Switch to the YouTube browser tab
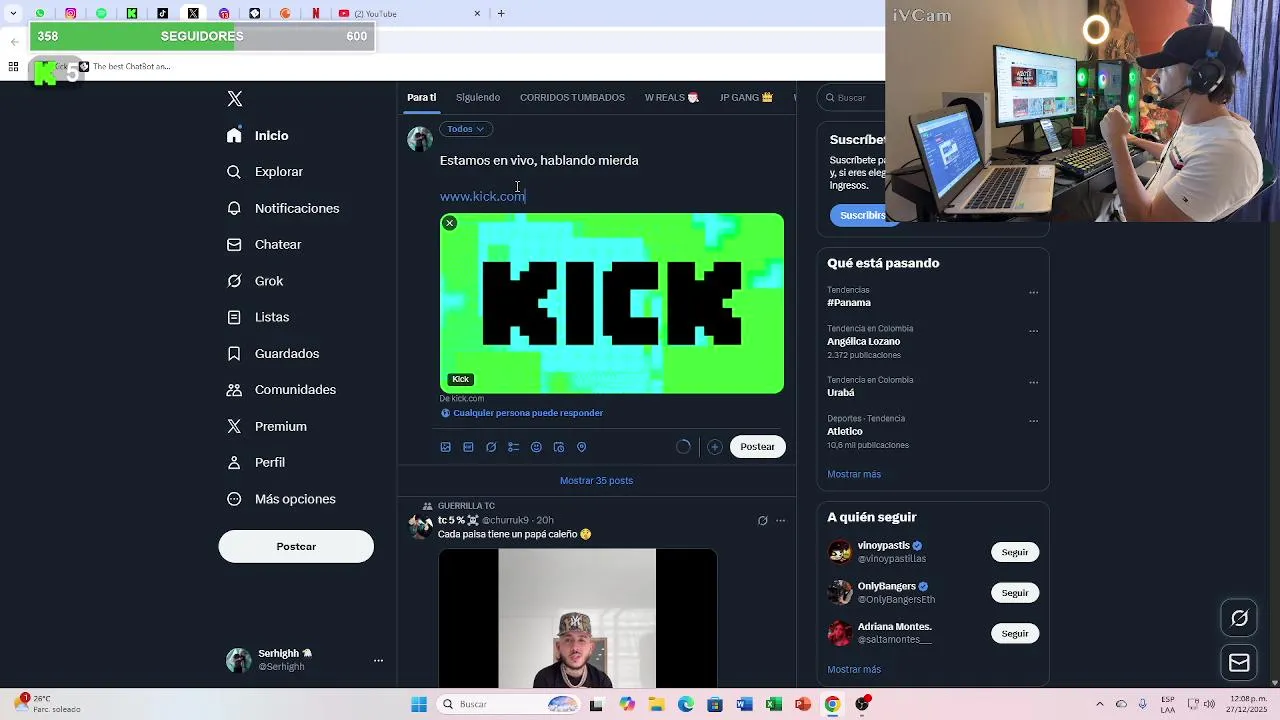Image resolution: width=1280 pixels, height=720 pixels. [x=405, y=13]
